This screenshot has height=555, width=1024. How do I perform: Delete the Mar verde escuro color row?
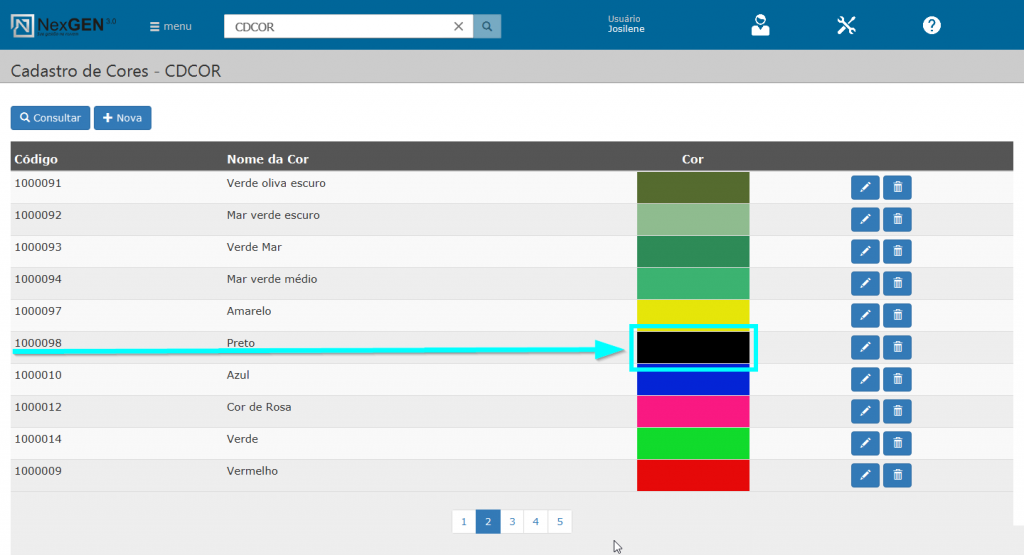[x=897, y=220]
